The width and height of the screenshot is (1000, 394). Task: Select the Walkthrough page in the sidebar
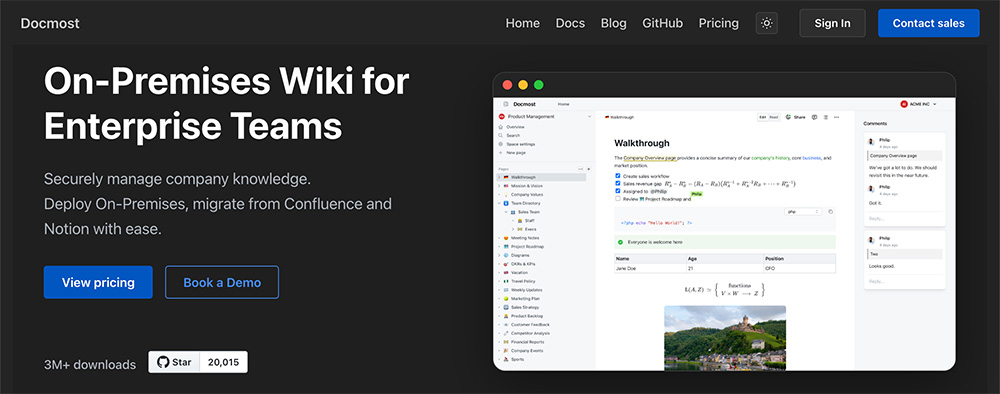click(x=541, y=177)
